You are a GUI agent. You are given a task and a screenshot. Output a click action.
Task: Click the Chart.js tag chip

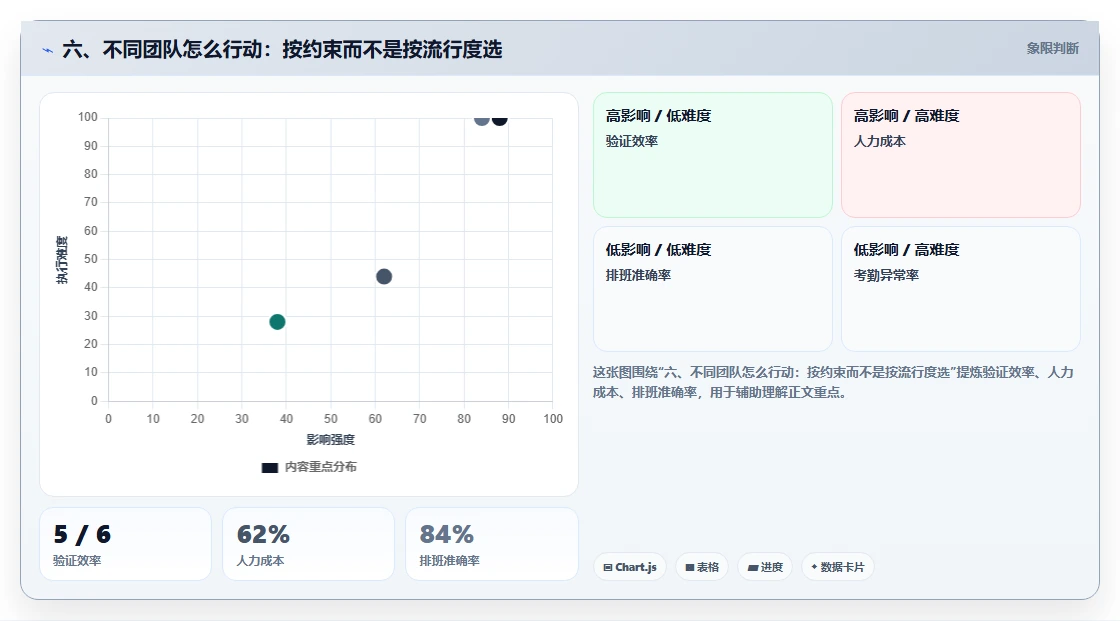click(x=630, y=567)
